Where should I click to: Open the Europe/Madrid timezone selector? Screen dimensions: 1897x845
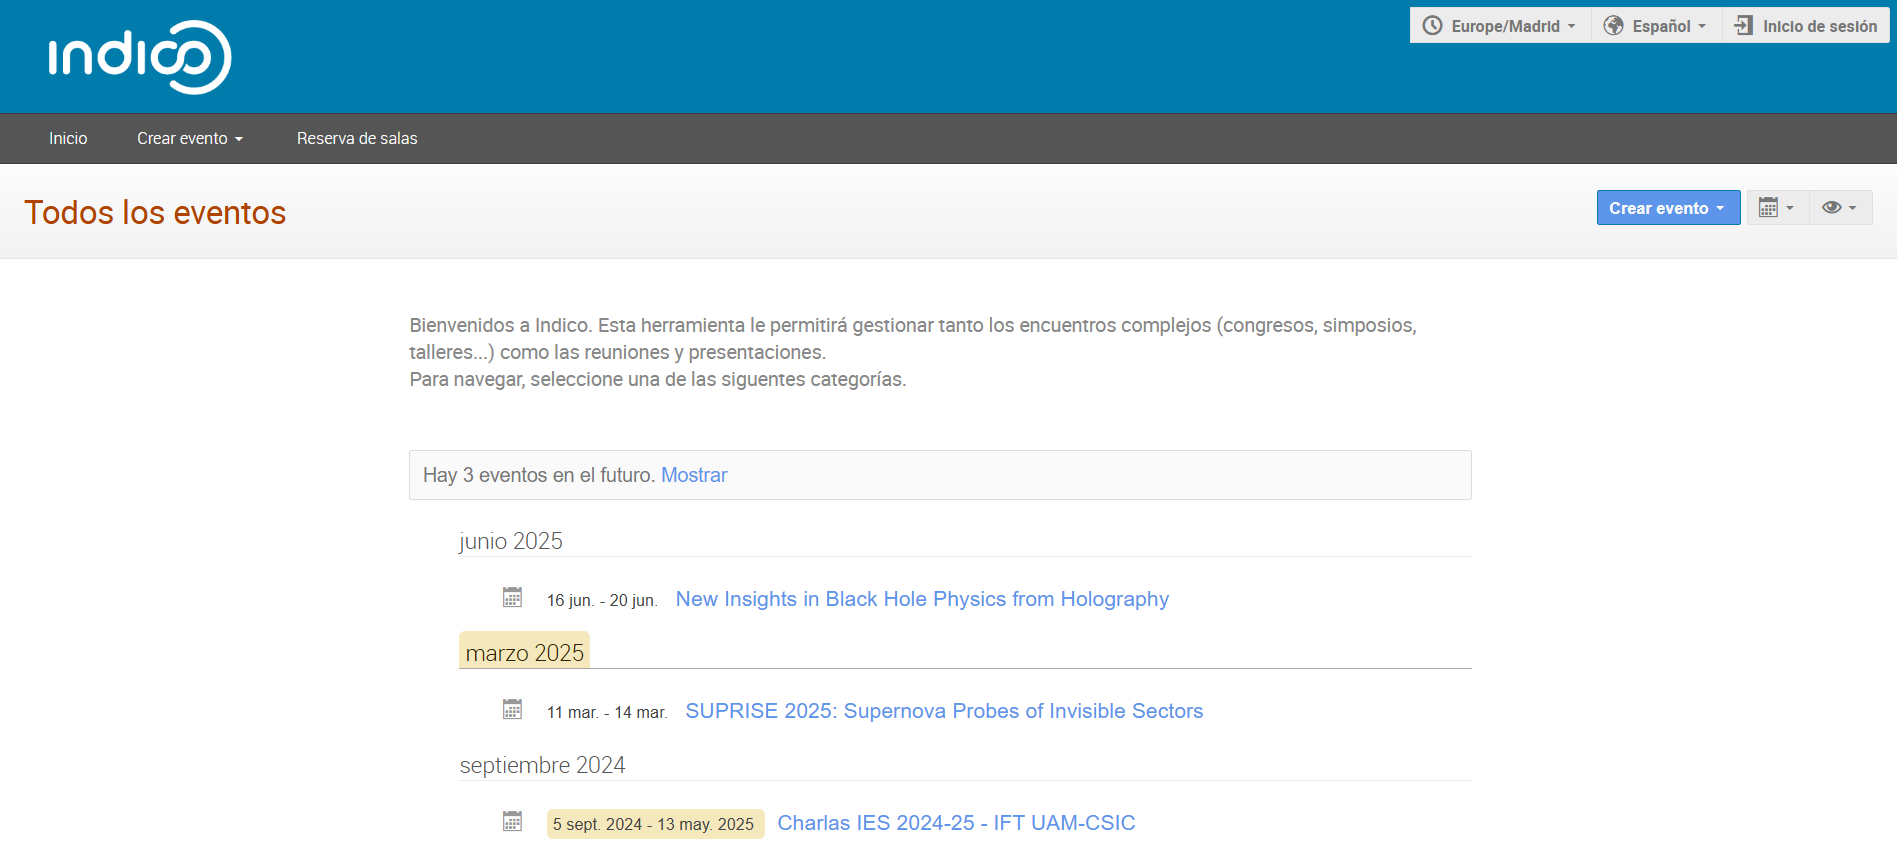(1500, 26)
